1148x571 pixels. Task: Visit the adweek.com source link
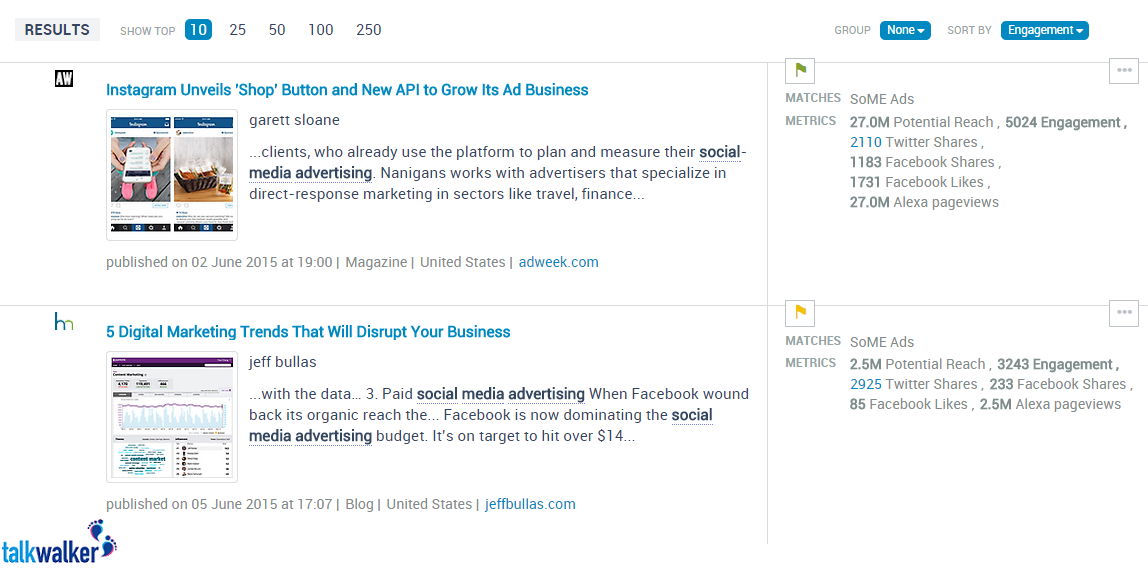point(559,262)
